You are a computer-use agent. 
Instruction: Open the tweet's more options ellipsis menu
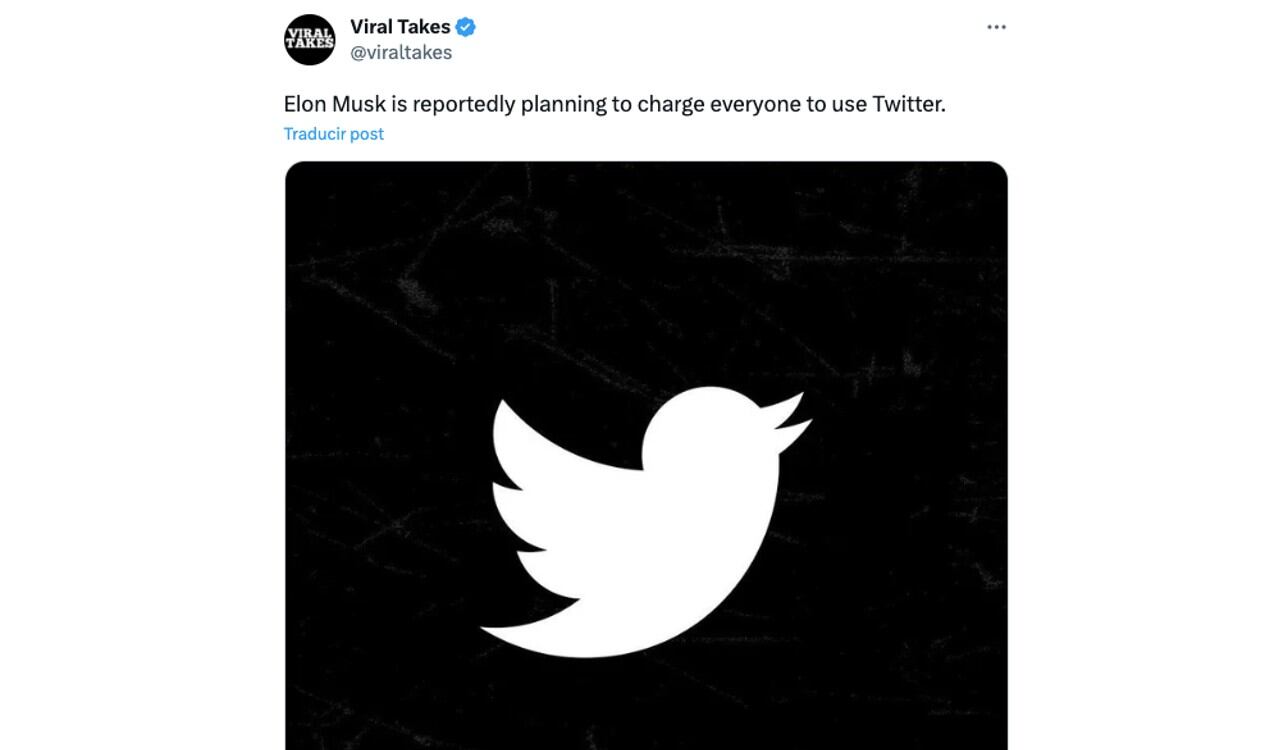coord(996,27)
